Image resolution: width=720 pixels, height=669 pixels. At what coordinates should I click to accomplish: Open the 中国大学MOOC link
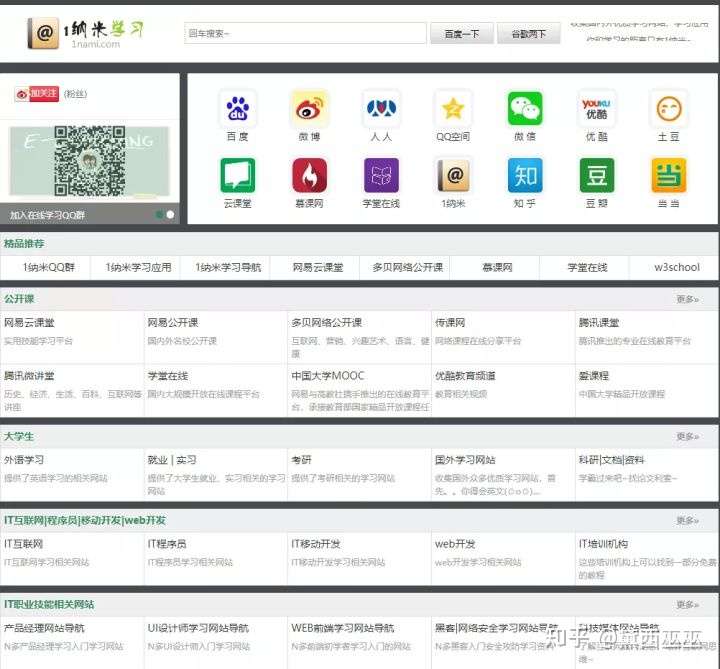[x=328, y=376]
